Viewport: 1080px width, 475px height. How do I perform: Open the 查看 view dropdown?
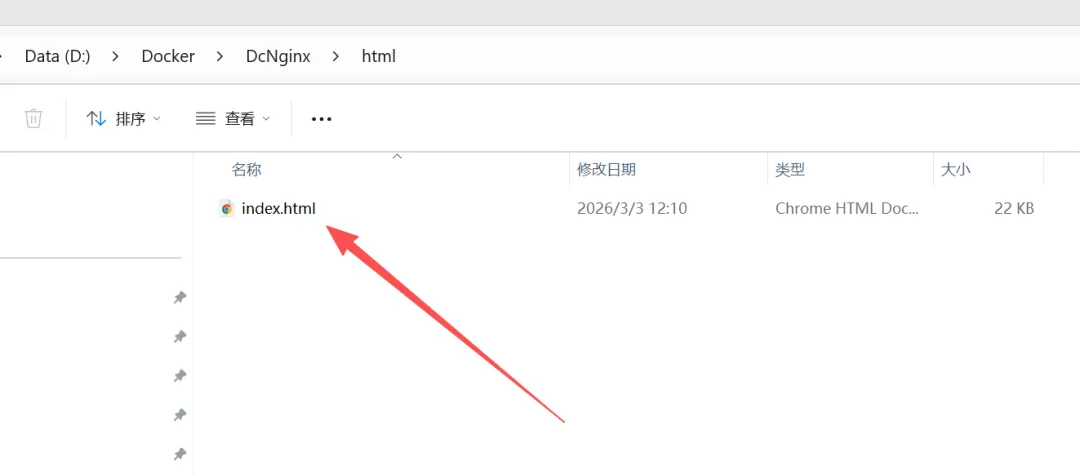tap(233, 118)
